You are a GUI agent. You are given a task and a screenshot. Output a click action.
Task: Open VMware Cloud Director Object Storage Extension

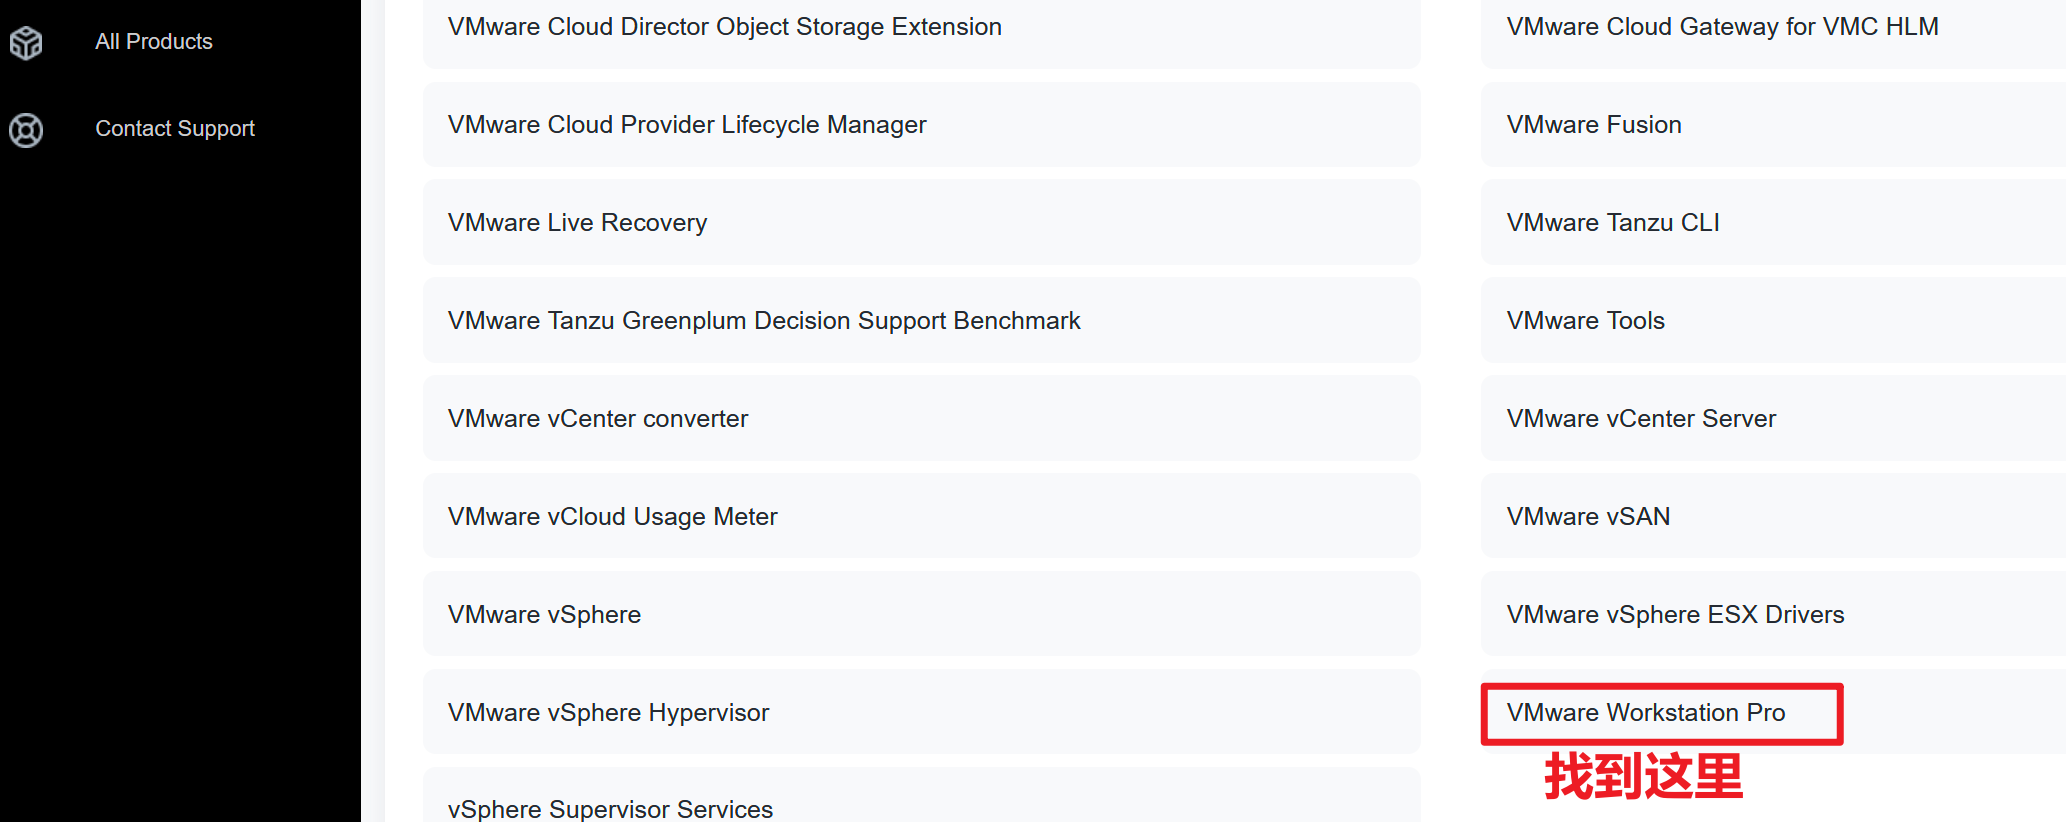pyautogui.click(x=724, y=27)
